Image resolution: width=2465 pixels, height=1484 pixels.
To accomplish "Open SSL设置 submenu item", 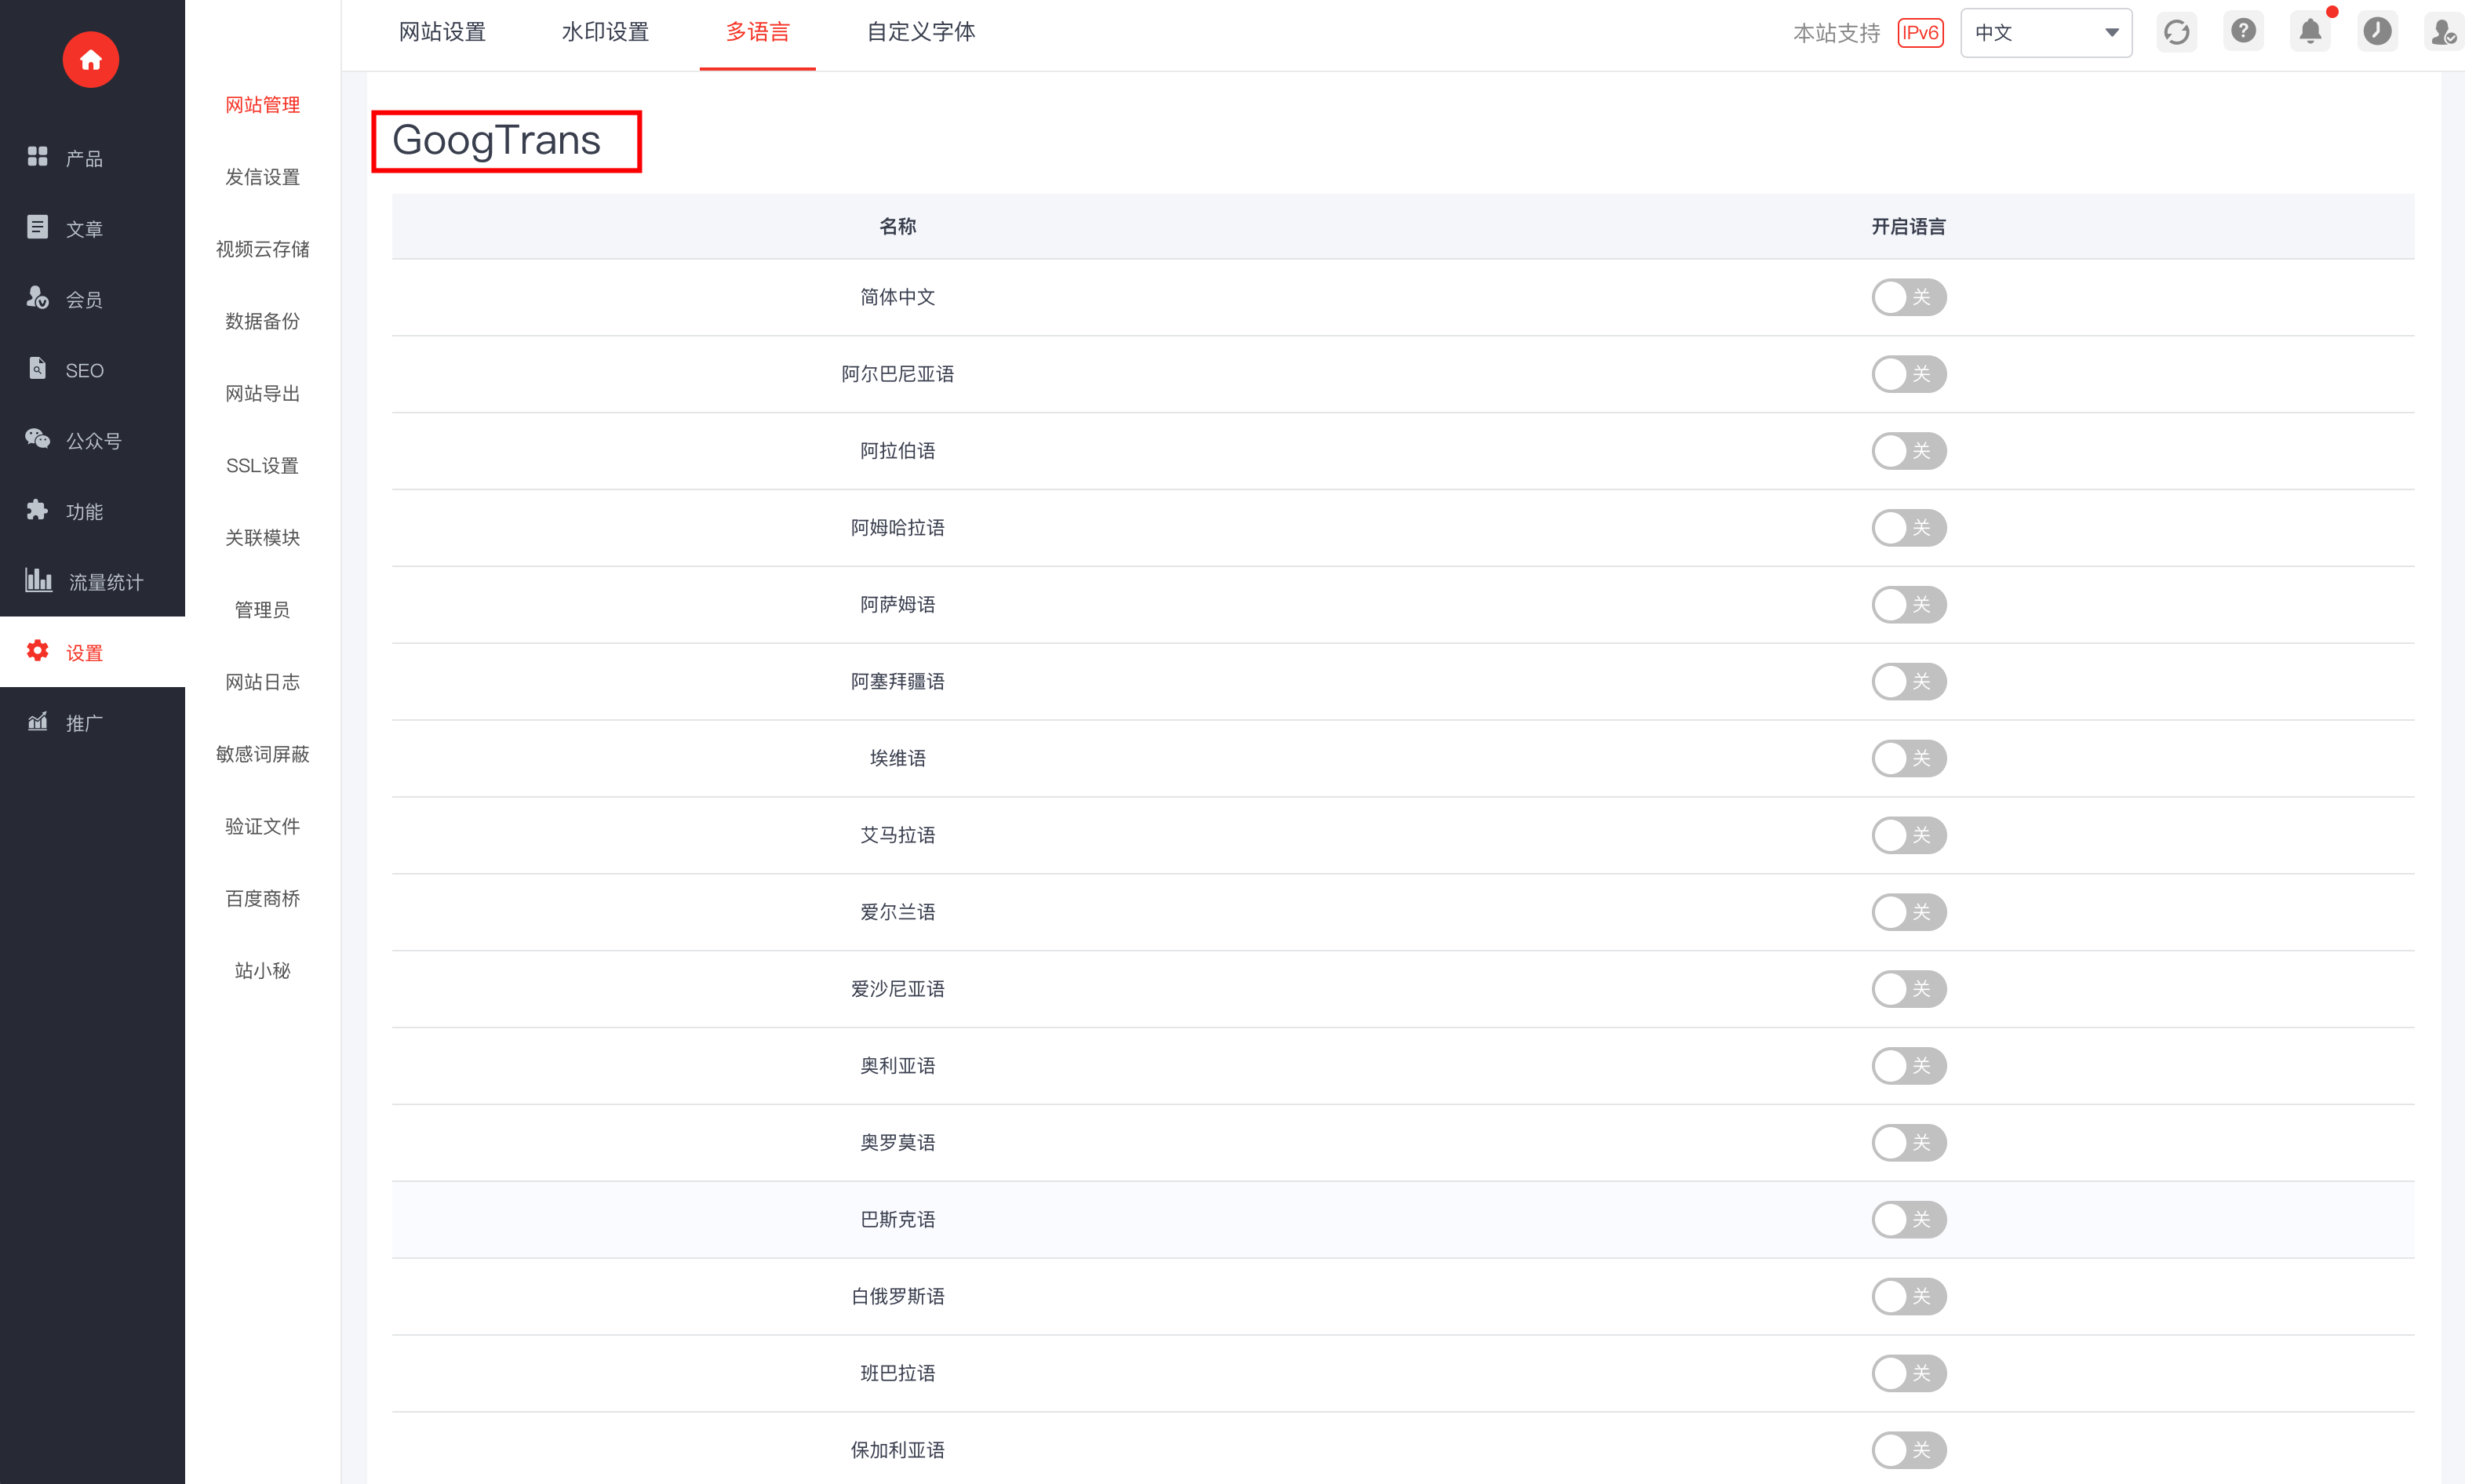I will (x=262, y=466).
